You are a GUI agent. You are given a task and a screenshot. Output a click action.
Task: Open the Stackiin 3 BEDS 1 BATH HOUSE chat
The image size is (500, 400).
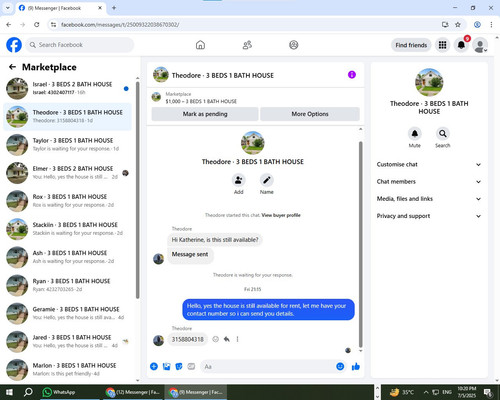[67, 229]
